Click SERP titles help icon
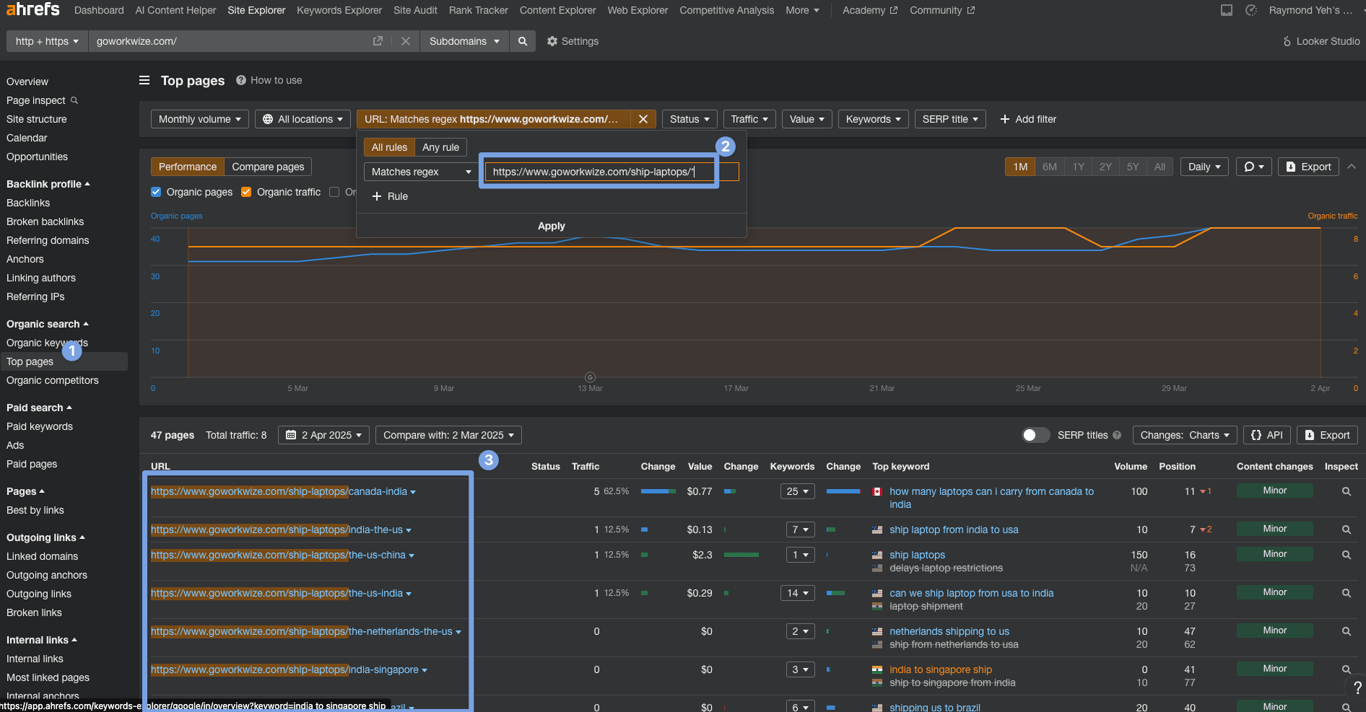Viewport: 1366px width, 712px height. (x=1117, y=435)
